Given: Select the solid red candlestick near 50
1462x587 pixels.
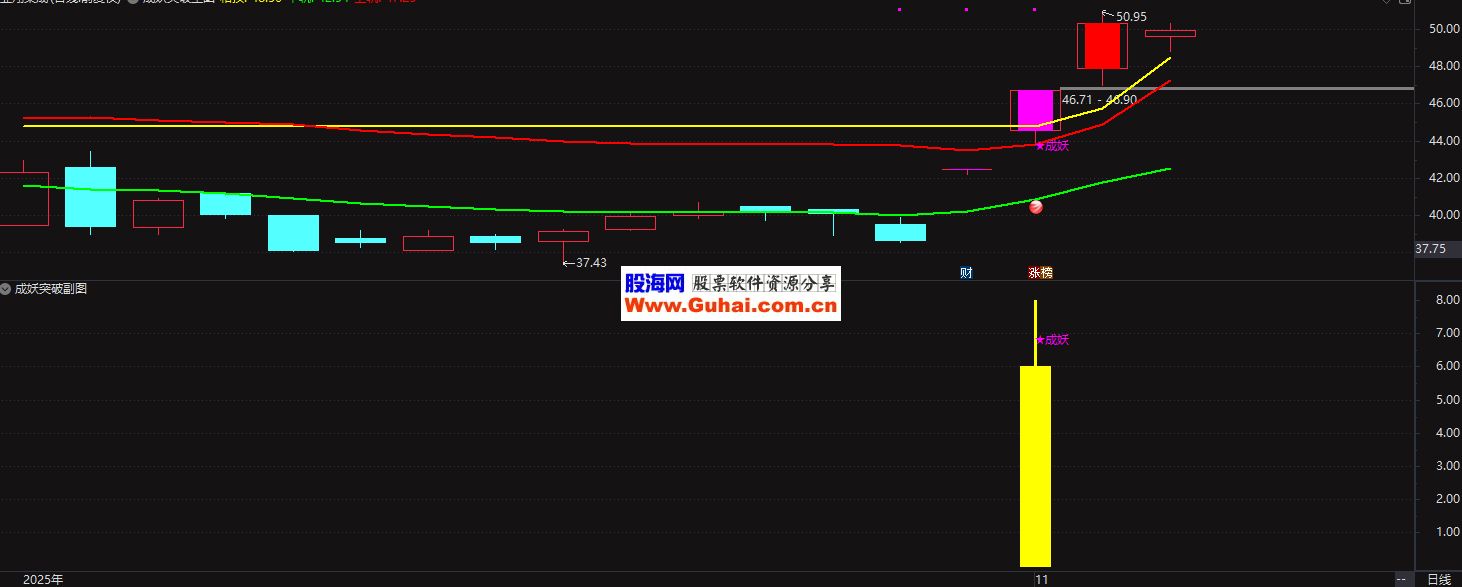Looking at the screenshot, I should tap(1102, 46).
